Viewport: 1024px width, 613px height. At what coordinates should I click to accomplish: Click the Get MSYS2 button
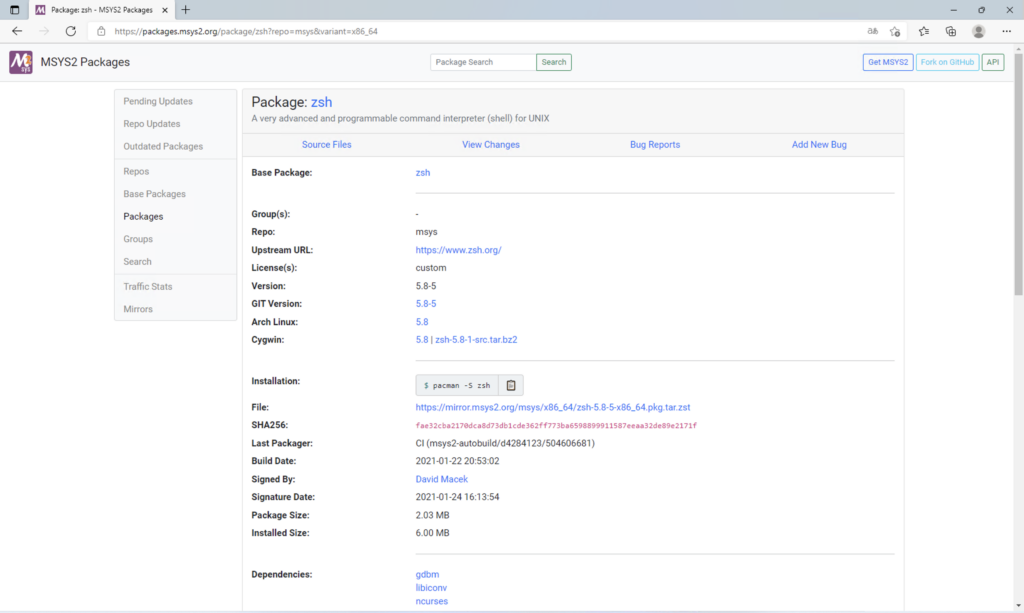tap(888, 62)
